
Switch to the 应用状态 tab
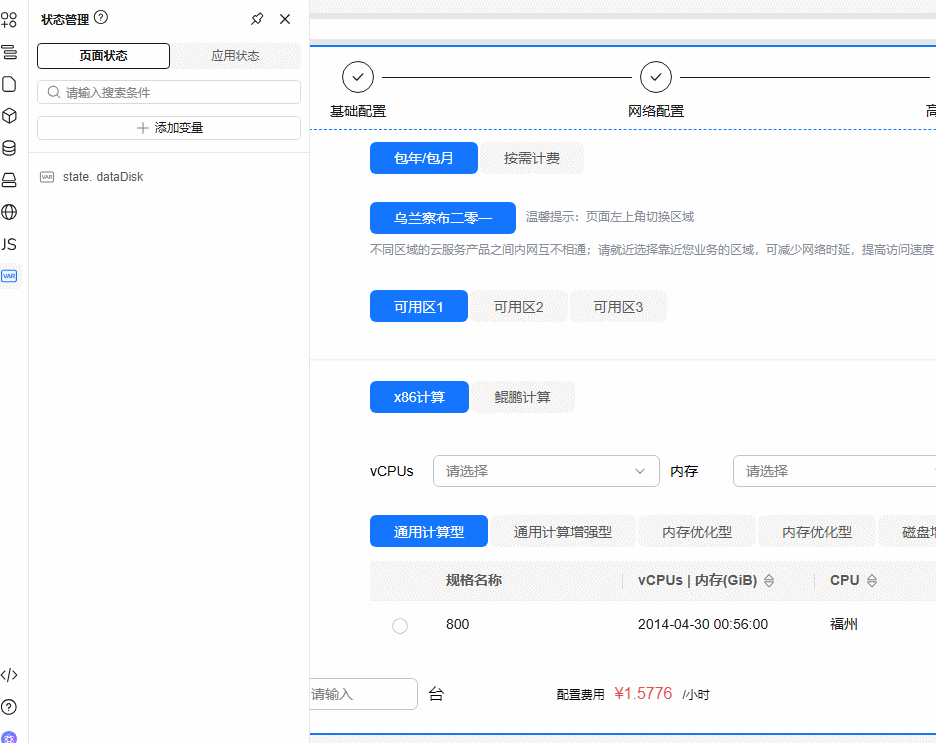[236, 56]
